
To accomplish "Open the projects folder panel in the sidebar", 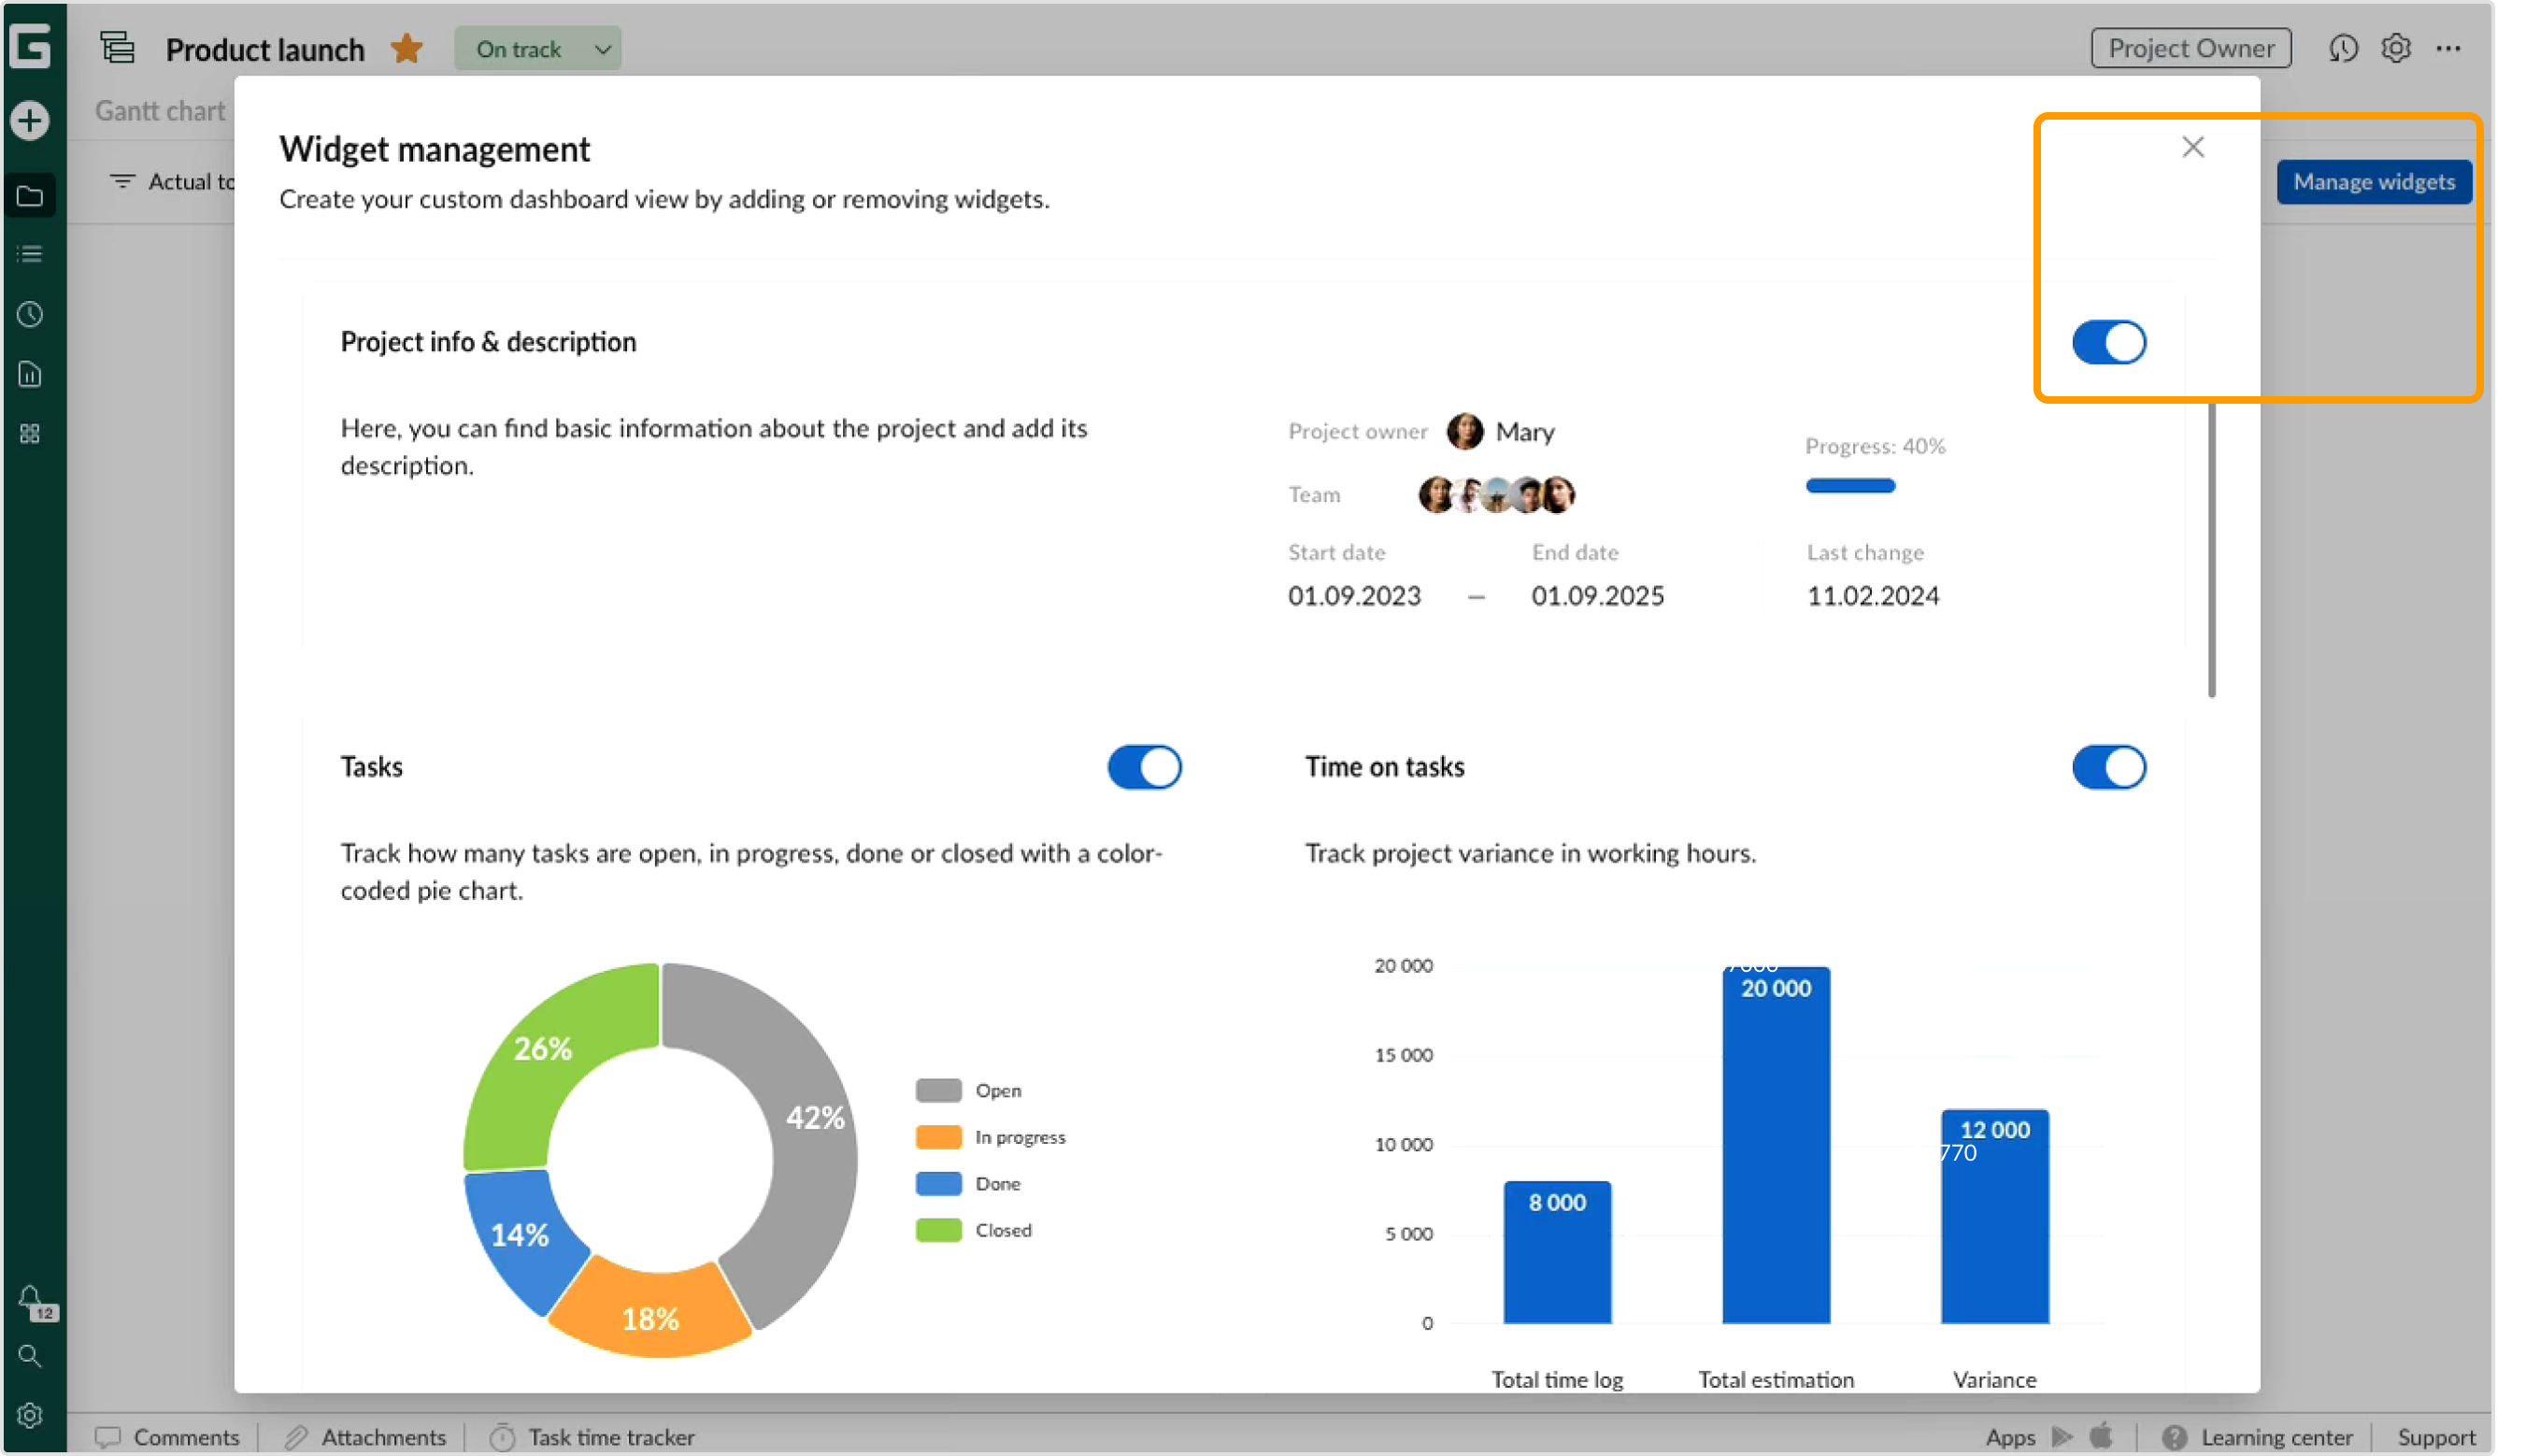I will pos(30,196).
